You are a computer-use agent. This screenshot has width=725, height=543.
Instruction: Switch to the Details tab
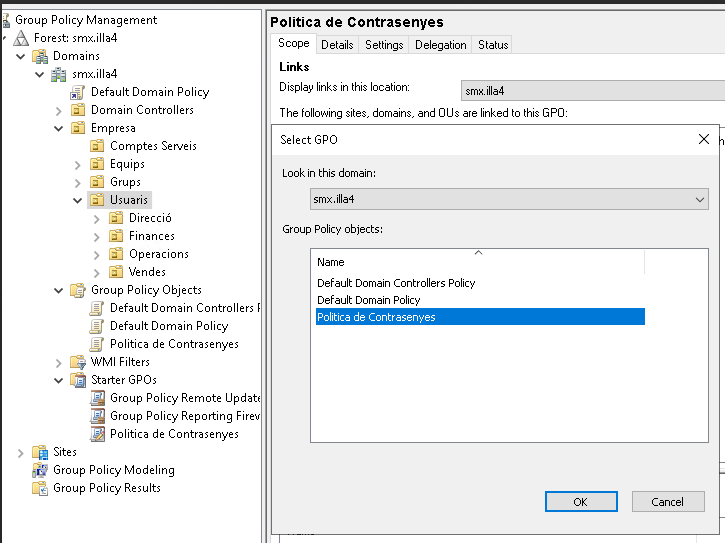(x=337, y=45)
